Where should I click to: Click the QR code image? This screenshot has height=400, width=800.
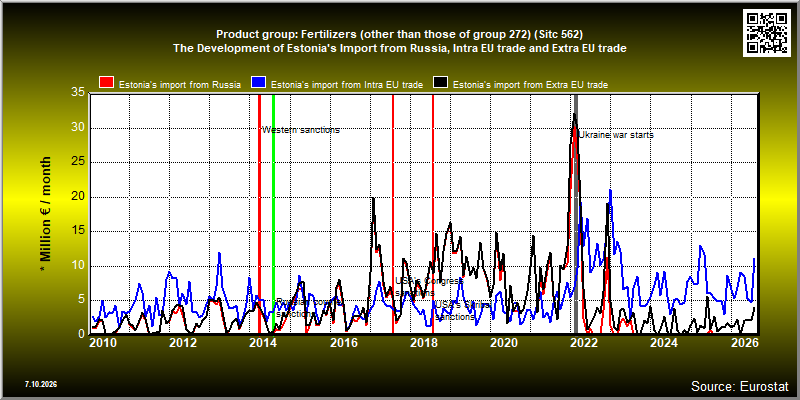point(767,32)
